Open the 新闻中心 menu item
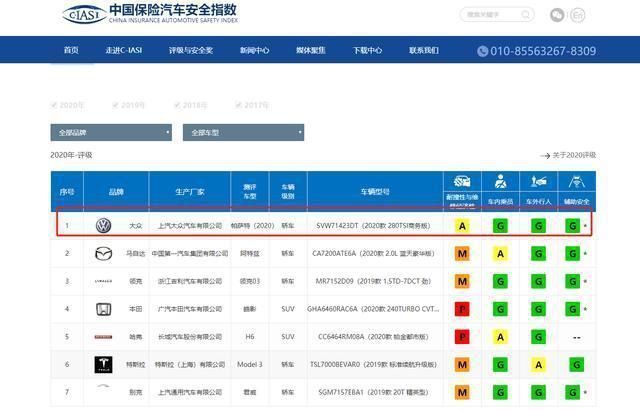Image resolution: width=640 pixels, height=411 pixels. click(x=254, y=50)
